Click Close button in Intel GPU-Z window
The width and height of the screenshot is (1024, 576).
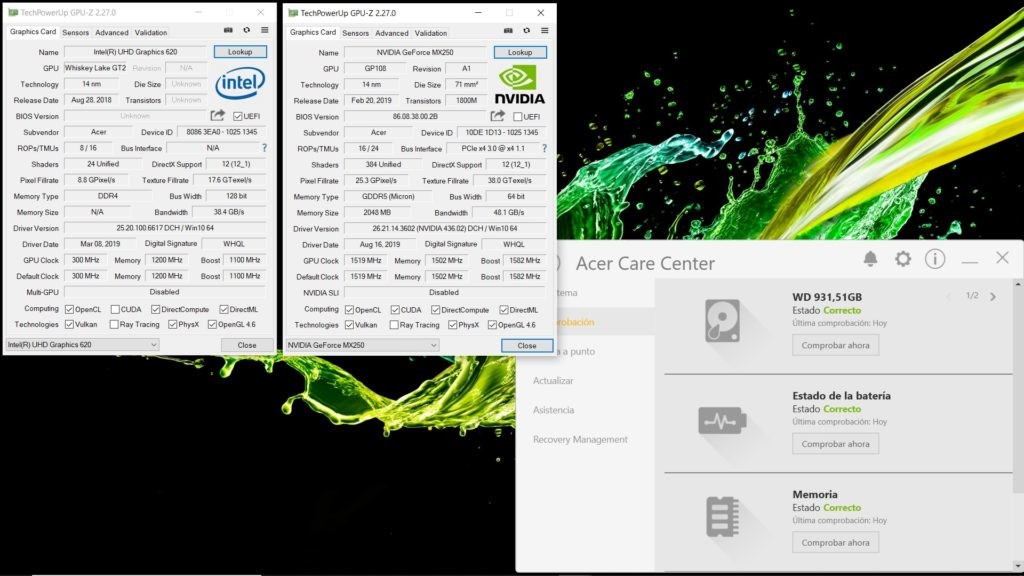(247, 345)
